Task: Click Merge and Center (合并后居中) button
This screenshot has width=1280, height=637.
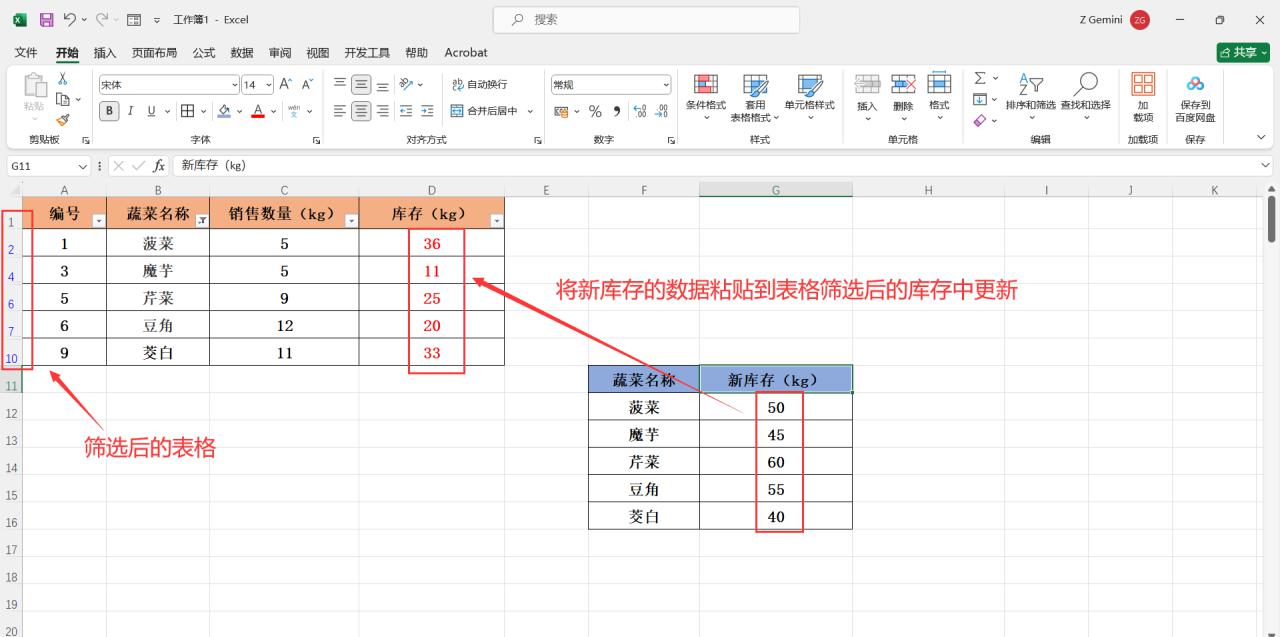Action: 485,111
